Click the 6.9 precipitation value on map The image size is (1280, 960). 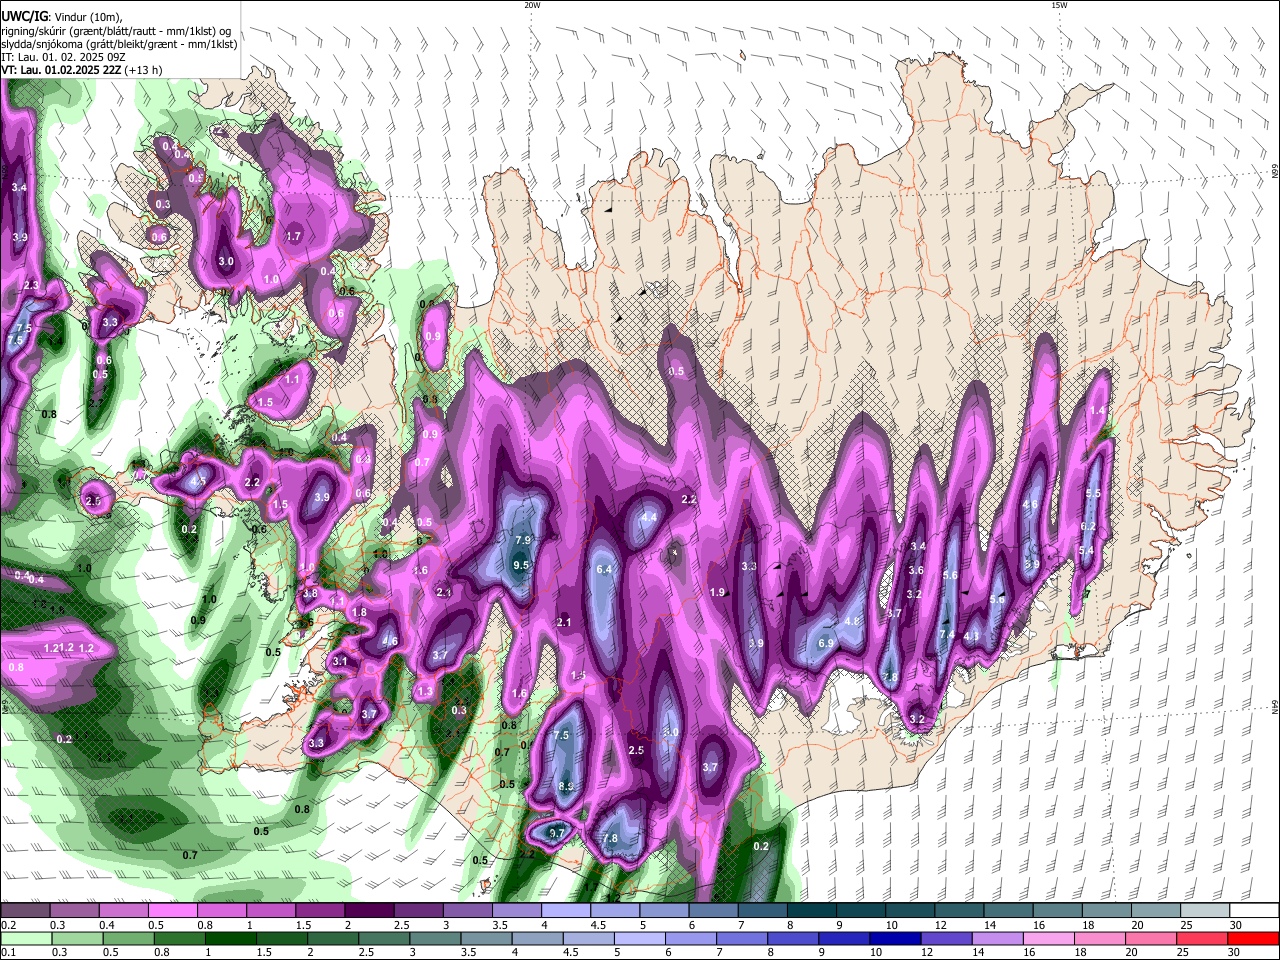(x=826, y=643)
